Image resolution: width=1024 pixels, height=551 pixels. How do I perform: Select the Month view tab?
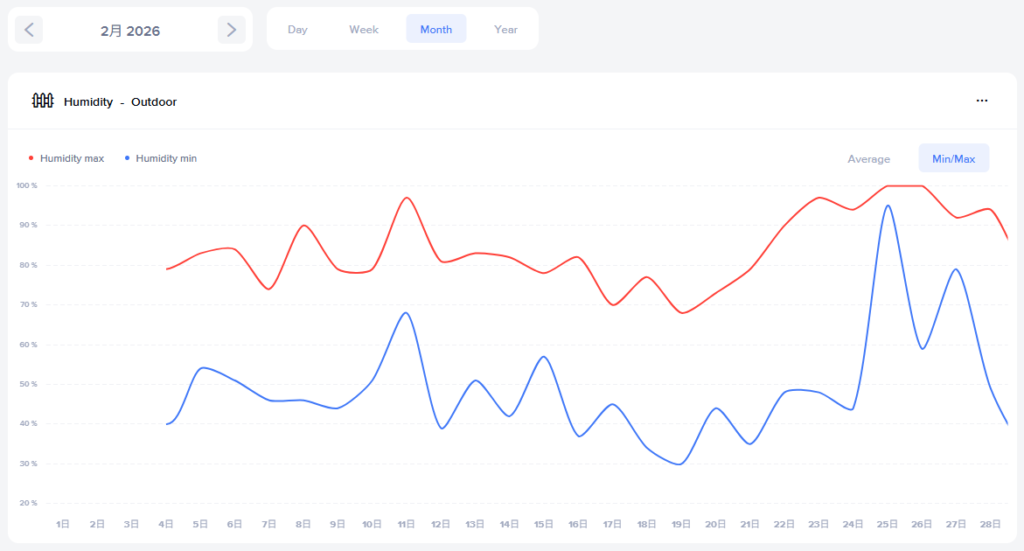coord(436,29)
